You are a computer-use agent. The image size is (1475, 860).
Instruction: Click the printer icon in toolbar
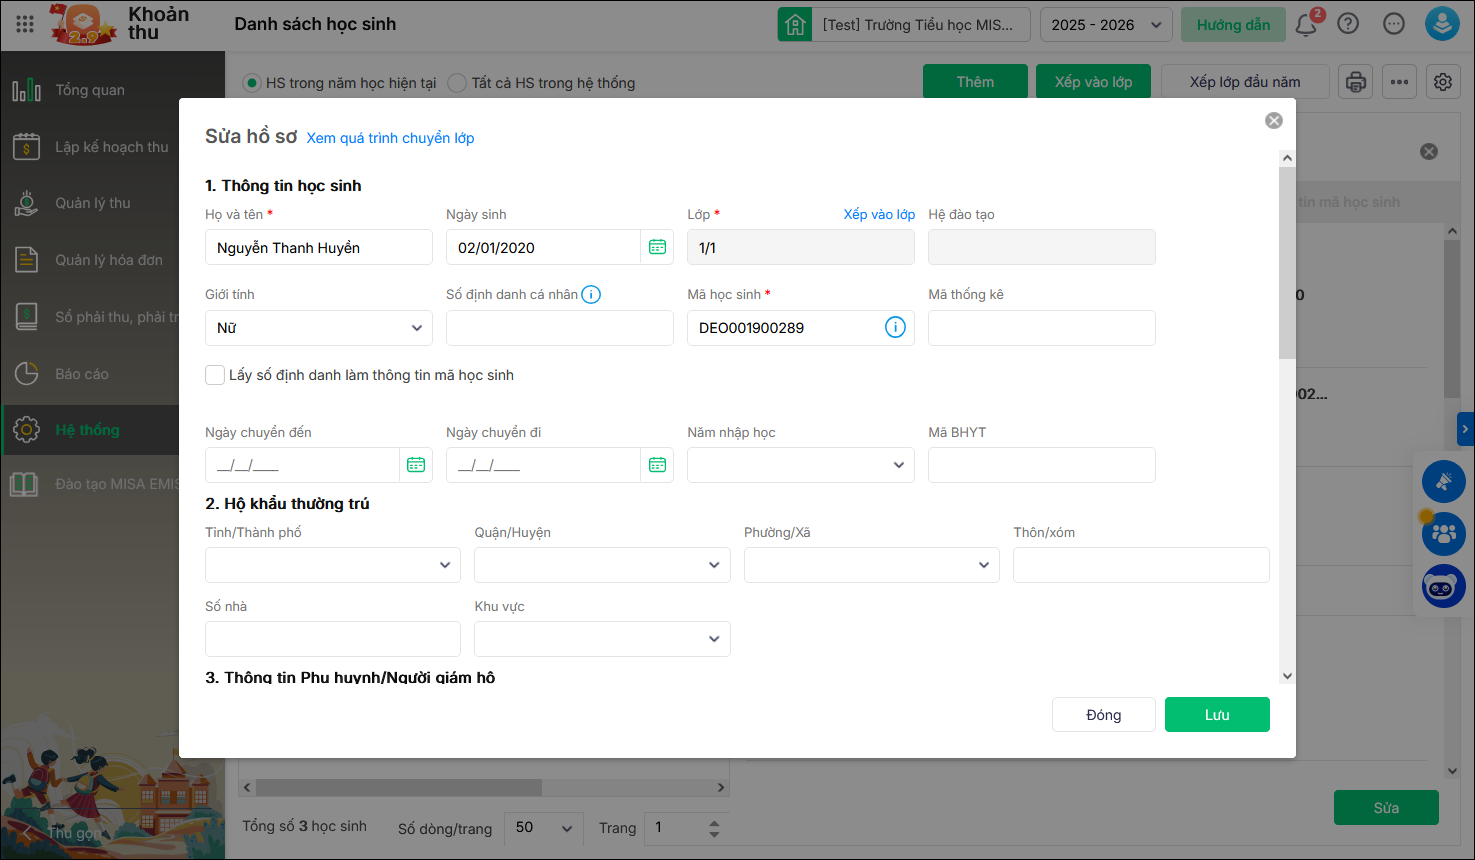1355,82
